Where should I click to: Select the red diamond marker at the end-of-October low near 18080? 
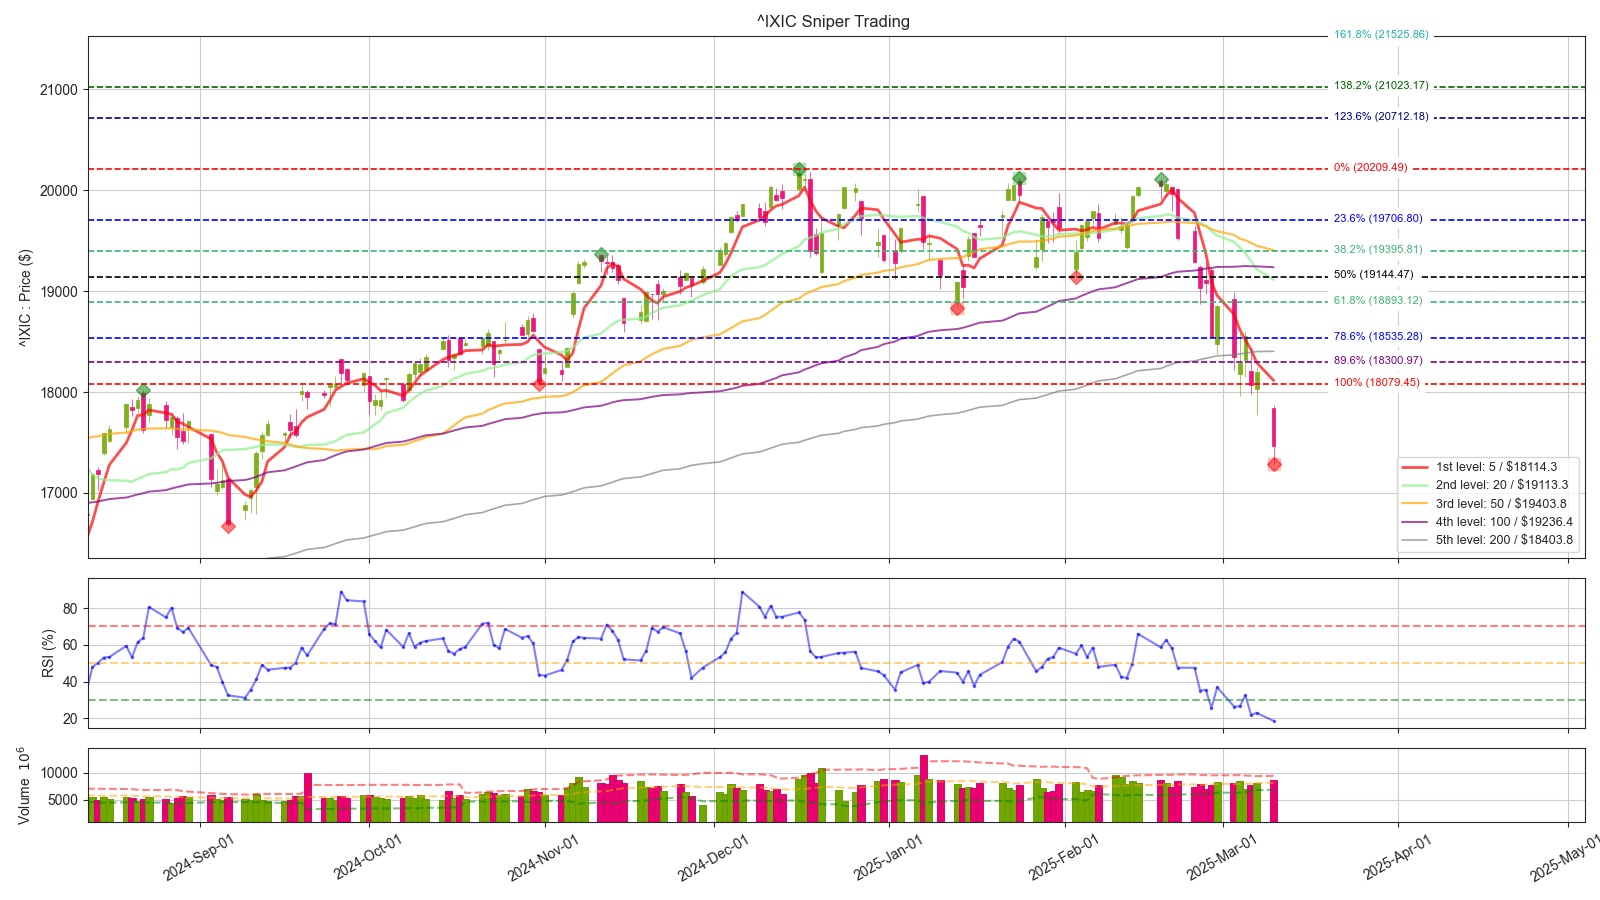pos(539,384)
